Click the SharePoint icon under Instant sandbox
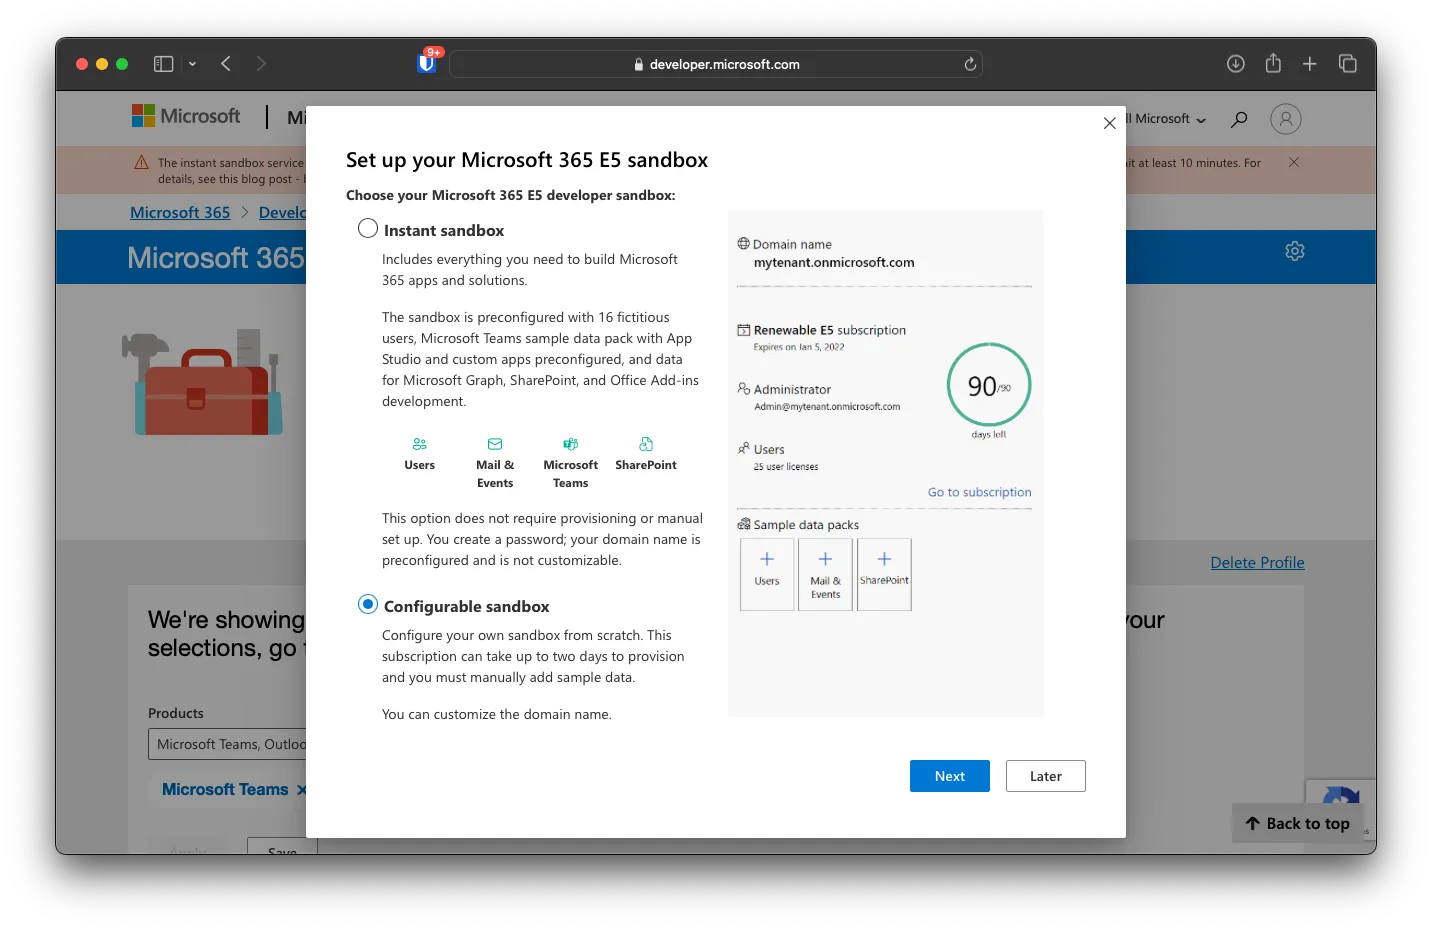Screen dimensions: 1432x928 (x=646, y=444)
